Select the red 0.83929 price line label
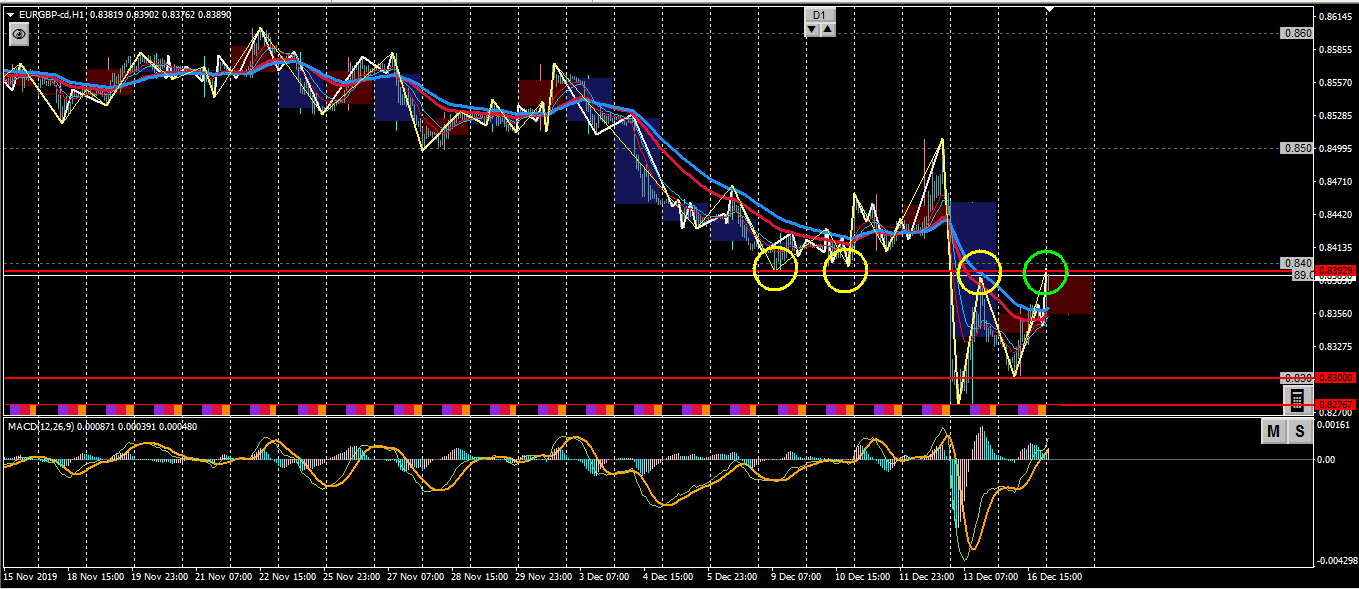The height and width of the screenshot is (589, 1359). pyautogui.click(x=1337, y=271)
